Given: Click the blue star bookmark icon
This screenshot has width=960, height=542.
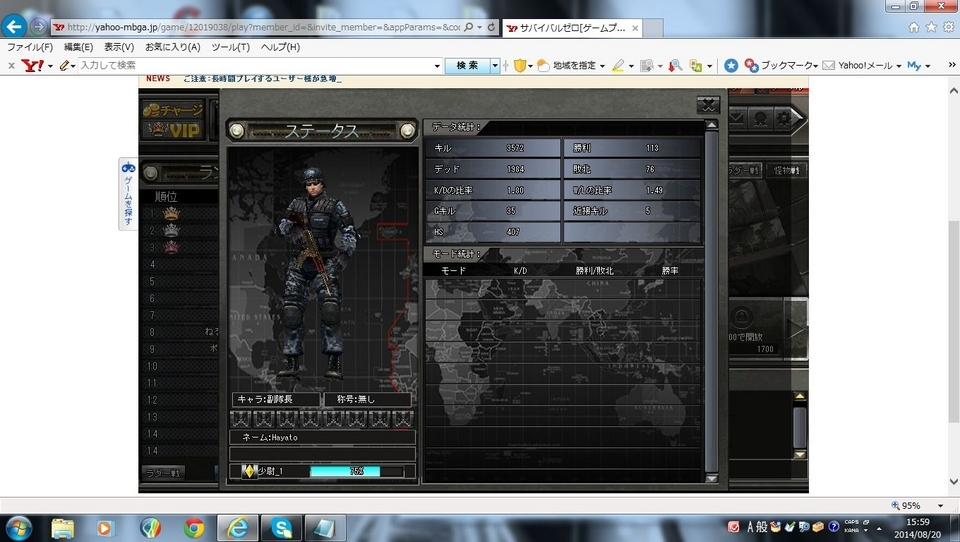Looking at the screenshot, I should tap(730, 65).
